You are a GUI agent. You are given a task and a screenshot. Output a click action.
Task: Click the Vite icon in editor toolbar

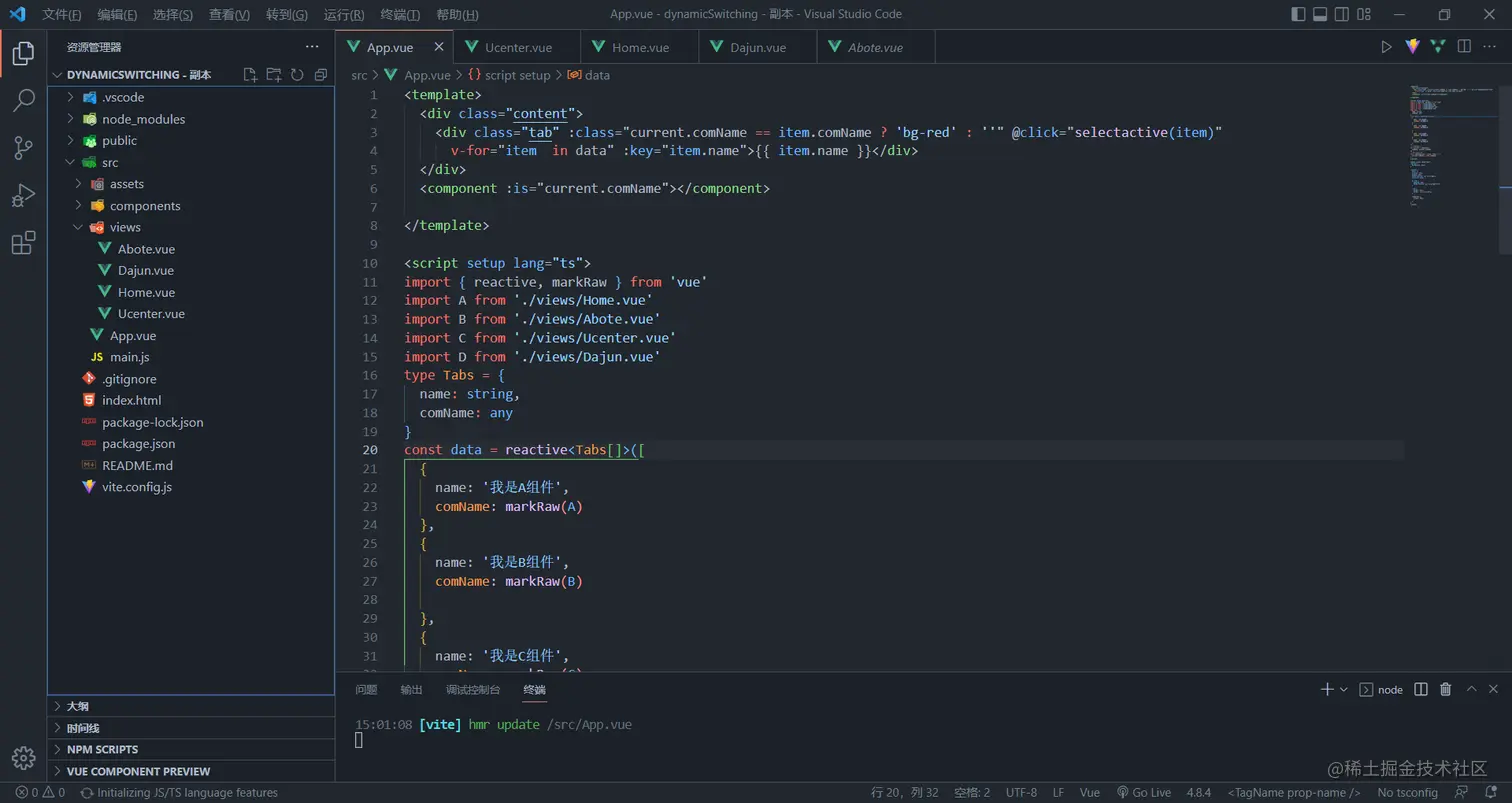1412,47
